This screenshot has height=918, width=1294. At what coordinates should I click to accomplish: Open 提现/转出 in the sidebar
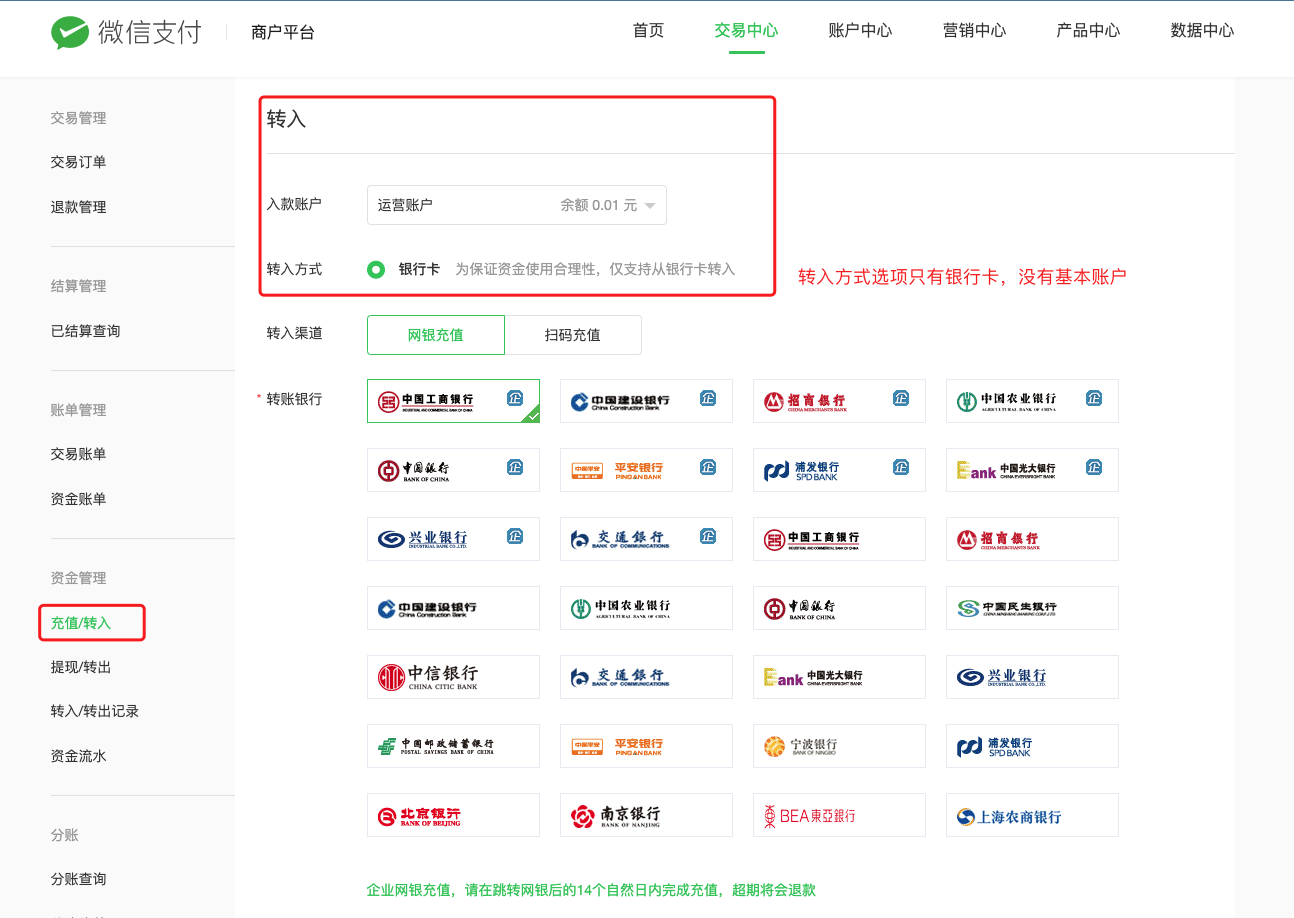pos(81,667)
